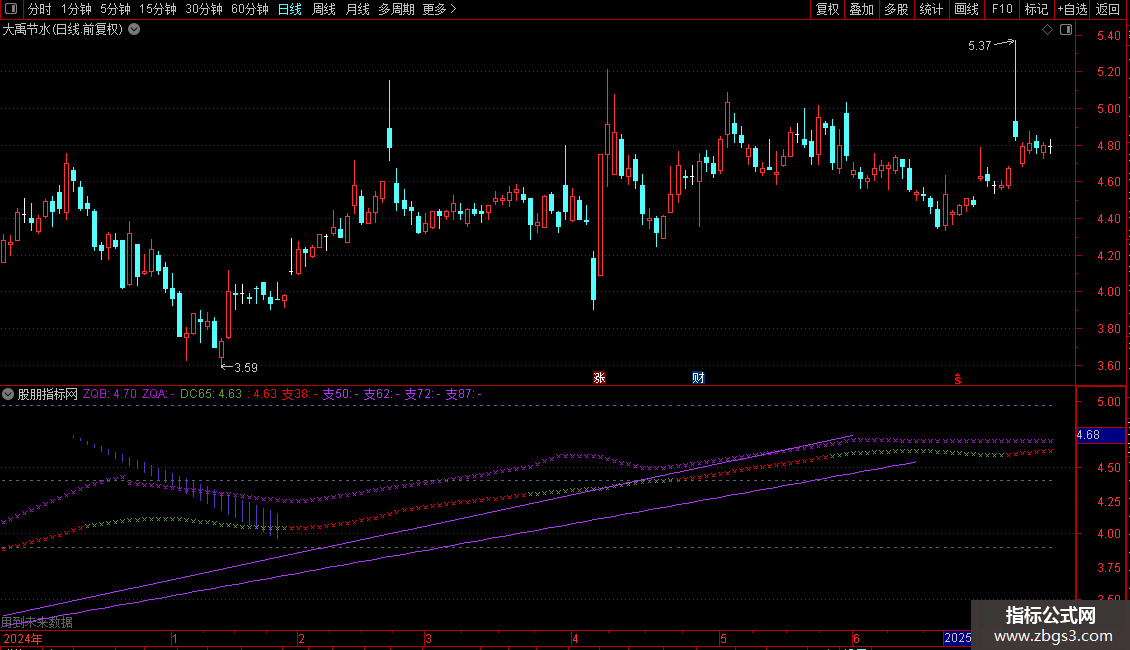Switch to the 60分钟 period tab
The image size is (1130, 650).
click(x=250, y=9)
